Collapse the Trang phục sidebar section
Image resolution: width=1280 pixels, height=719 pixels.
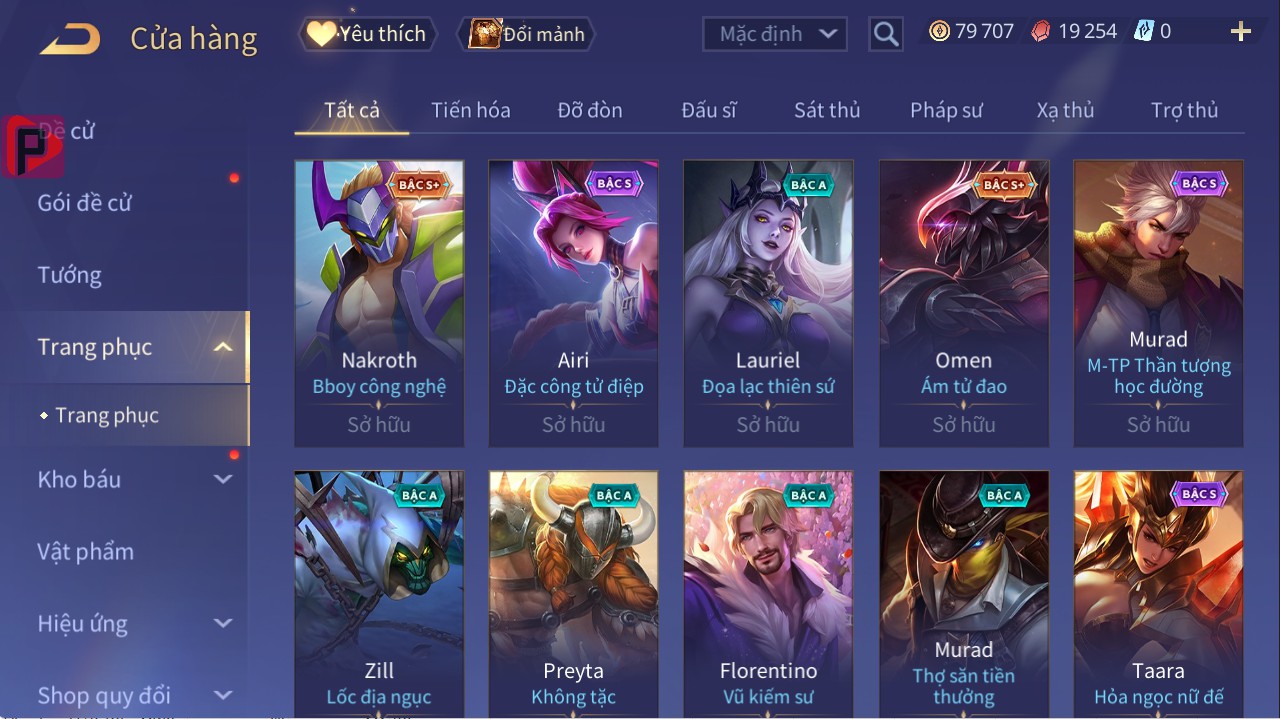(223, 347)
